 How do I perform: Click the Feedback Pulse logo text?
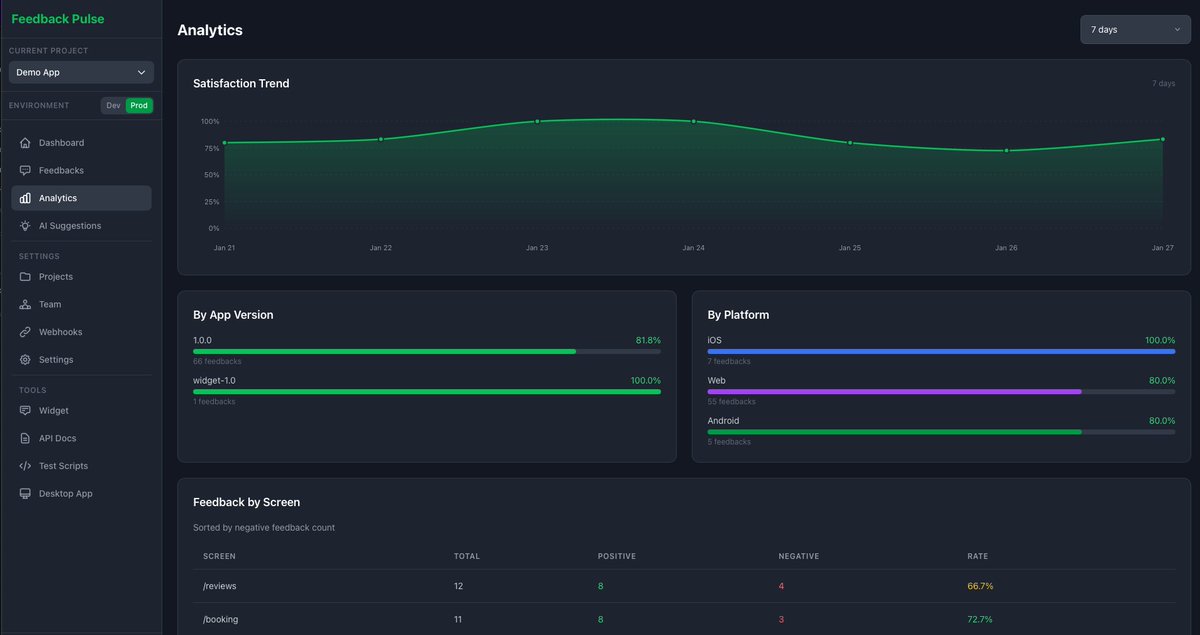coord(58,19)
